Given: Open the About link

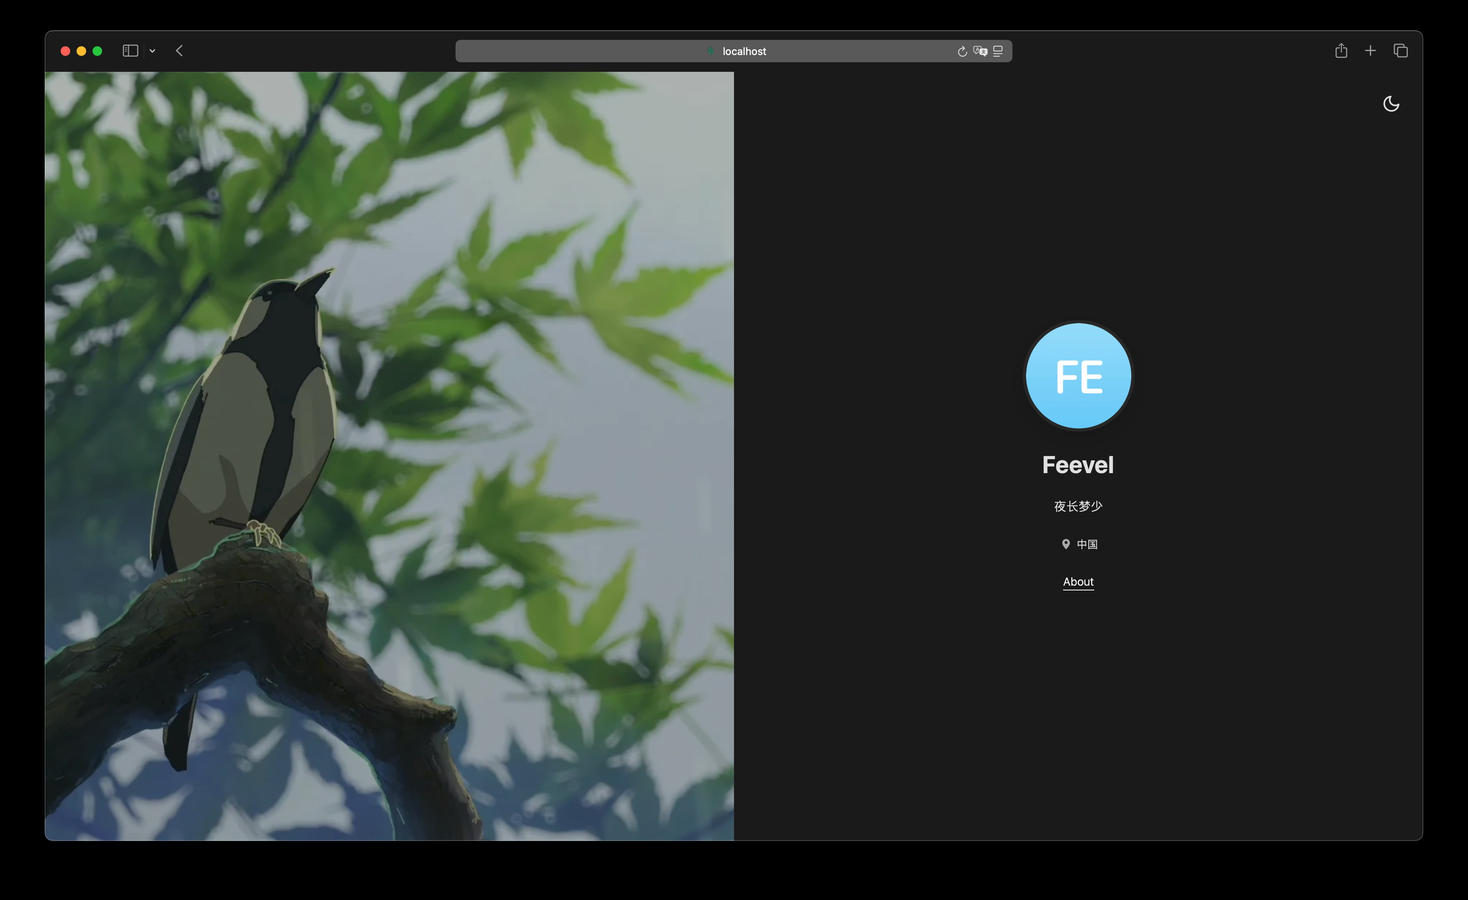Looking at the screenshot, I should click(x=1078, y=582).
